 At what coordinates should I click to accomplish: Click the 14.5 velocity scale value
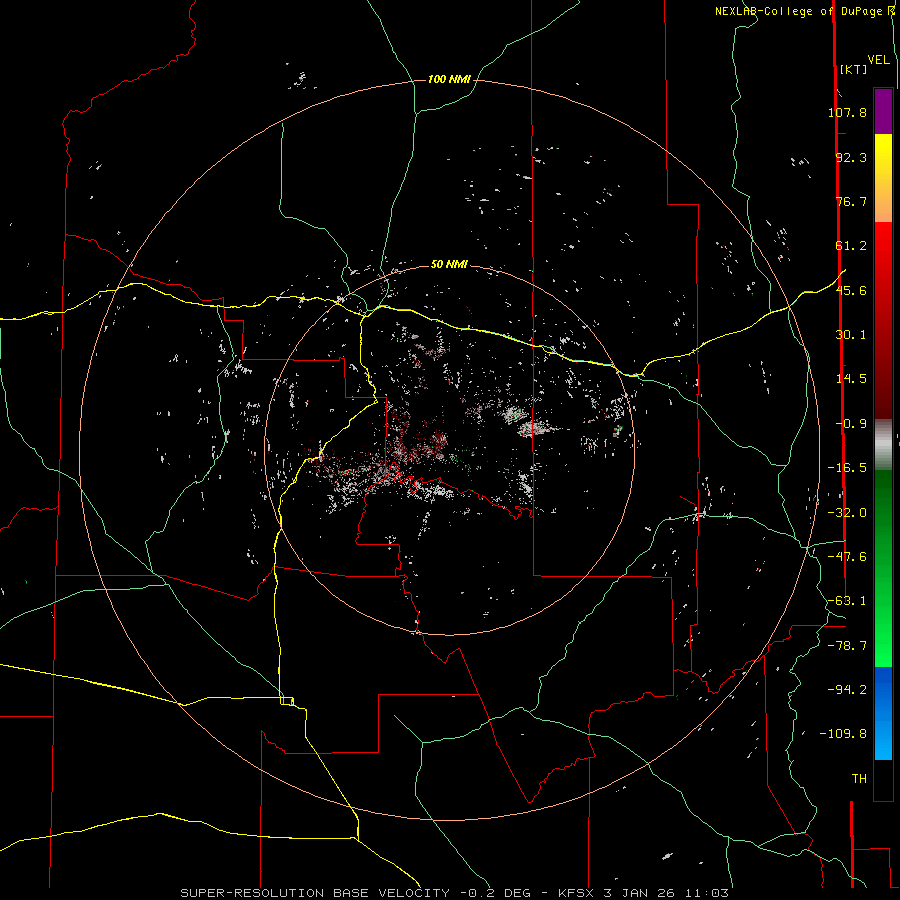click(851, 379)
